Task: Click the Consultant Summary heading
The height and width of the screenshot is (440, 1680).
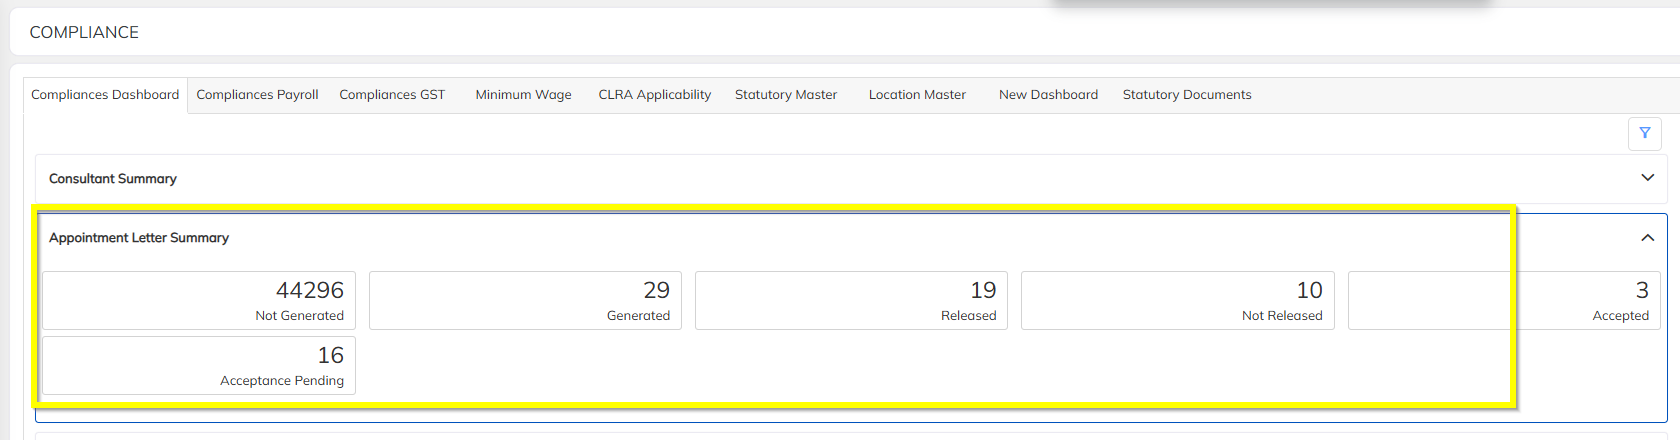Action: point(113,179)
